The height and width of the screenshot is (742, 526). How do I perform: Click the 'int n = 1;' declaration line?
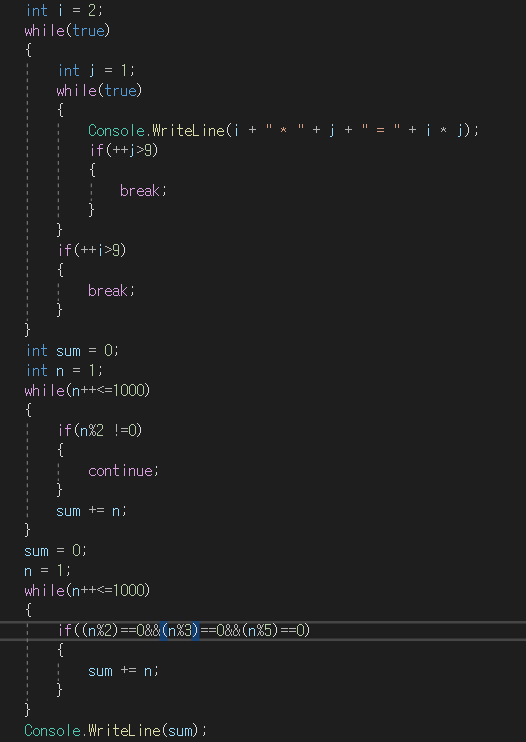point(64,371)
